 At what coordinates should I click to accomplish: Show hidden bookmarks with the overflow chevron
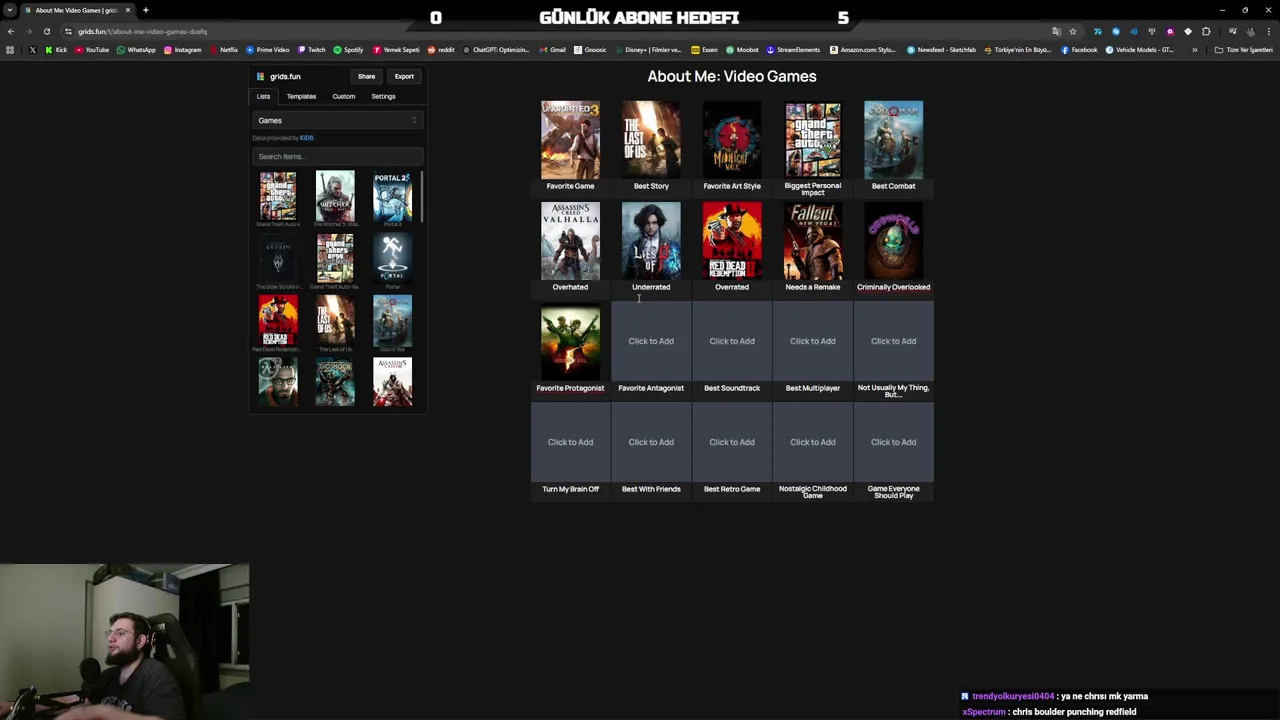pos(1194,50)
